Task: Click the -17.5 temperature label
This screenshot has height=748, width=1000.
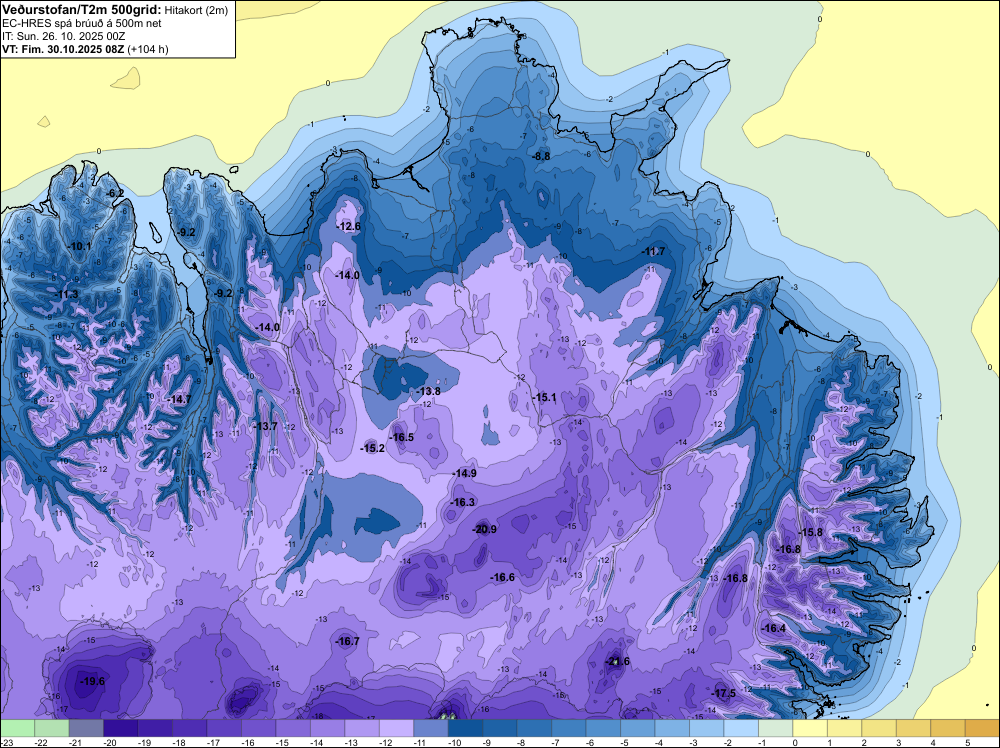Action: (723, 693)
